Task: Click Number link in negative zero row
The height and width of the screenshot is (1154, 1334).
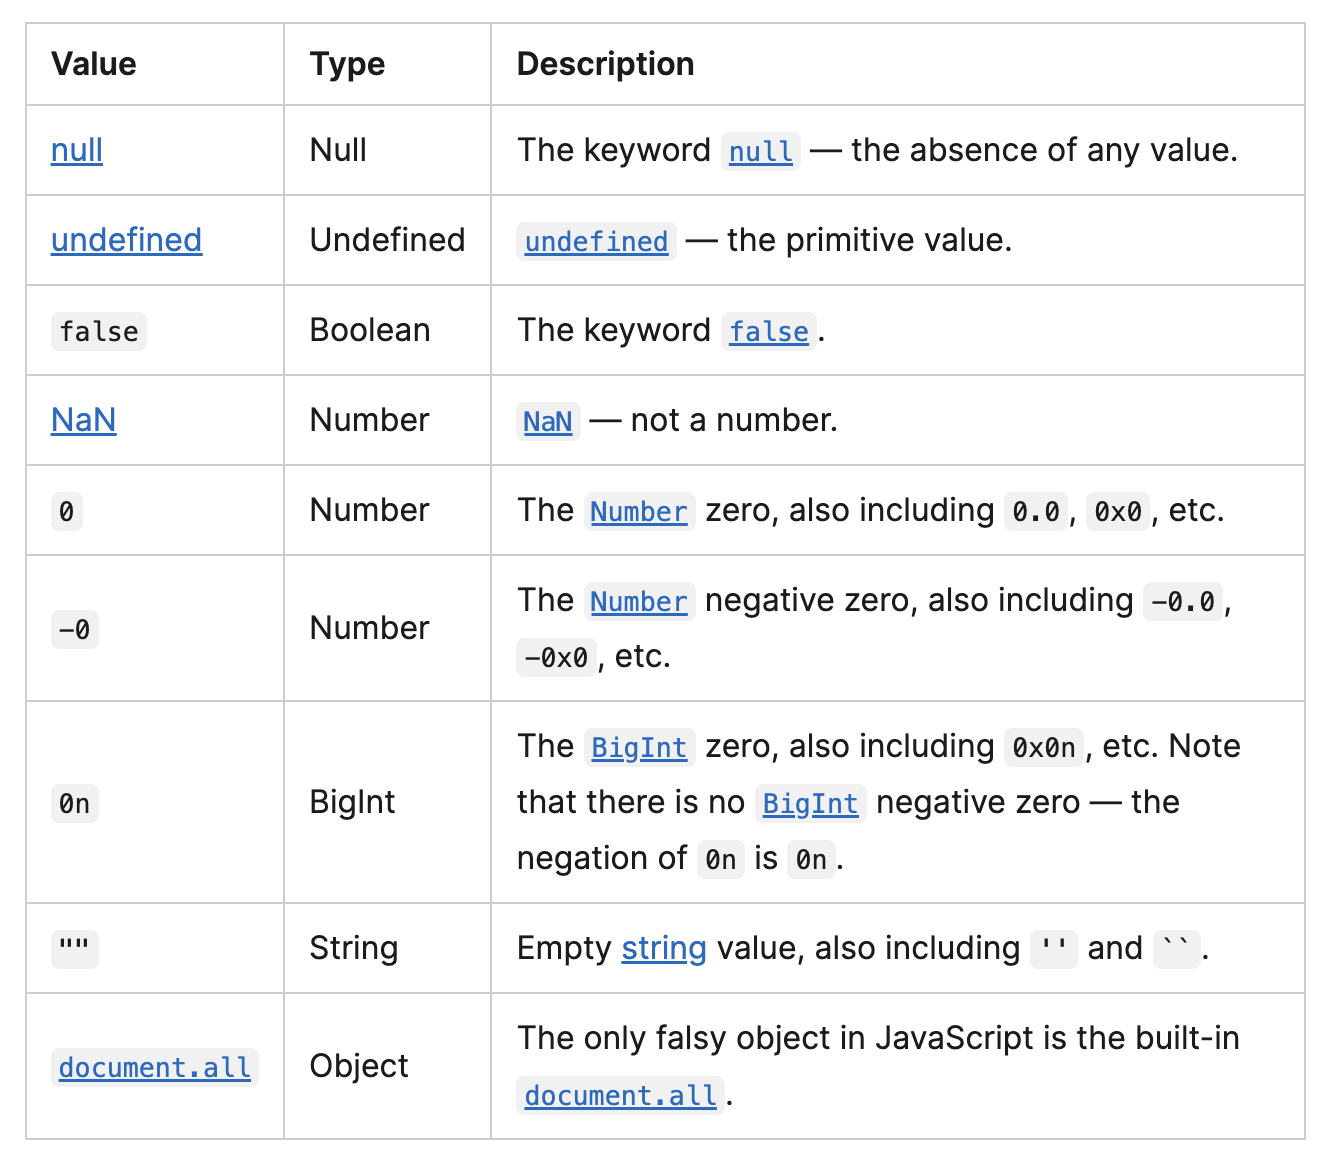Action: (x=639, y=601)
